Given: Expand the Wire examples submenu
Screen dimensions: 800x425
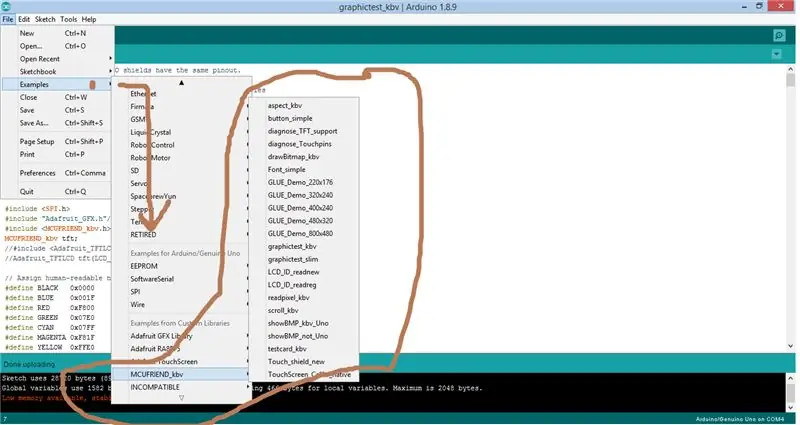Looking at the screenshot, I should pyautogui.click(x=182, y=305).
